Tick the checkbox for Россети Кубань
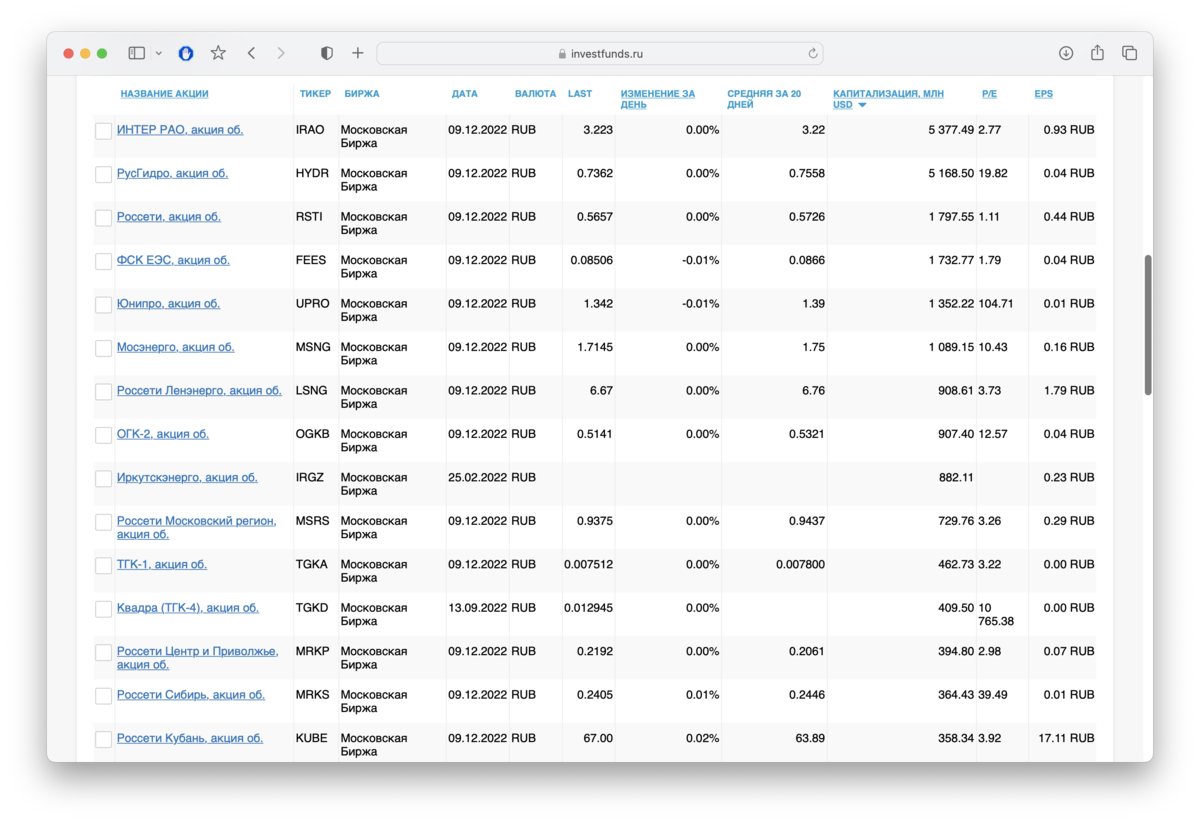Image resolution: width=1200 pixels, height=824 pixels. click(x=103, y=740)
